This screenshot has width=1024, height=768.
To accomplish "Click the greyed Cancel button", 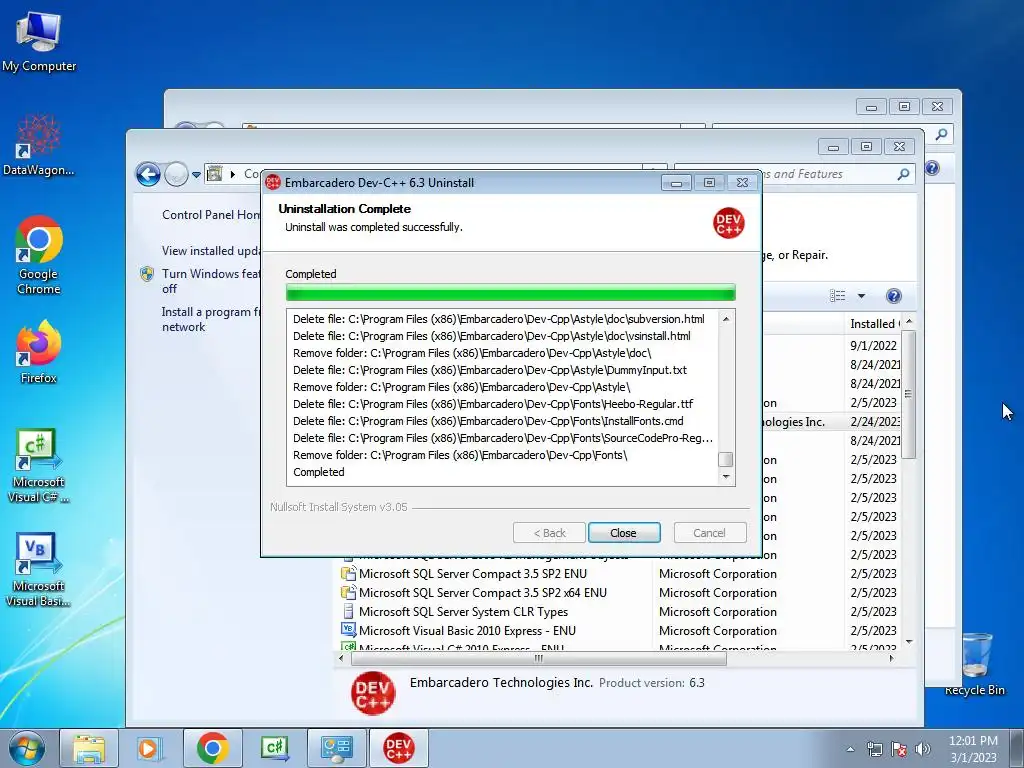I will pyautogui.click(x=709, y=533).
